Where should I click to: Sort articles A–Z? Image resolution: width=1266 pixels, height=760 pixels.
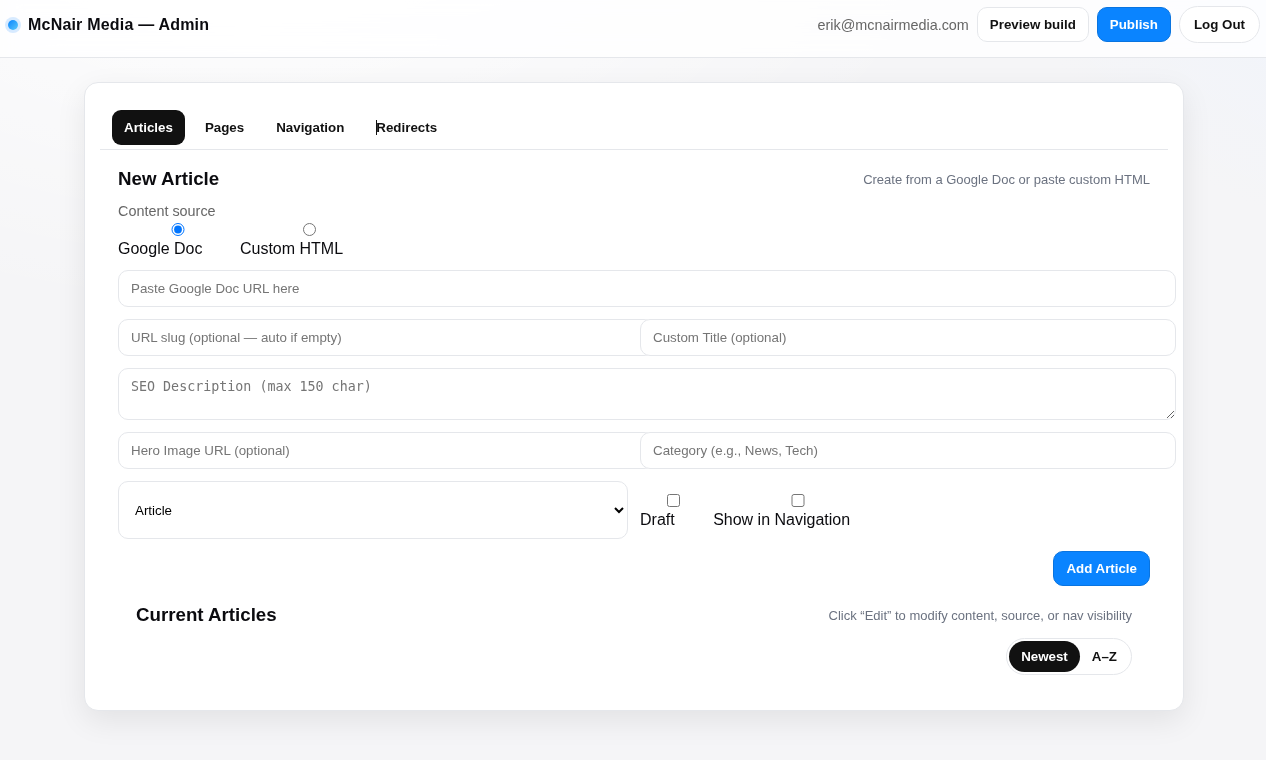[1104, 657]
